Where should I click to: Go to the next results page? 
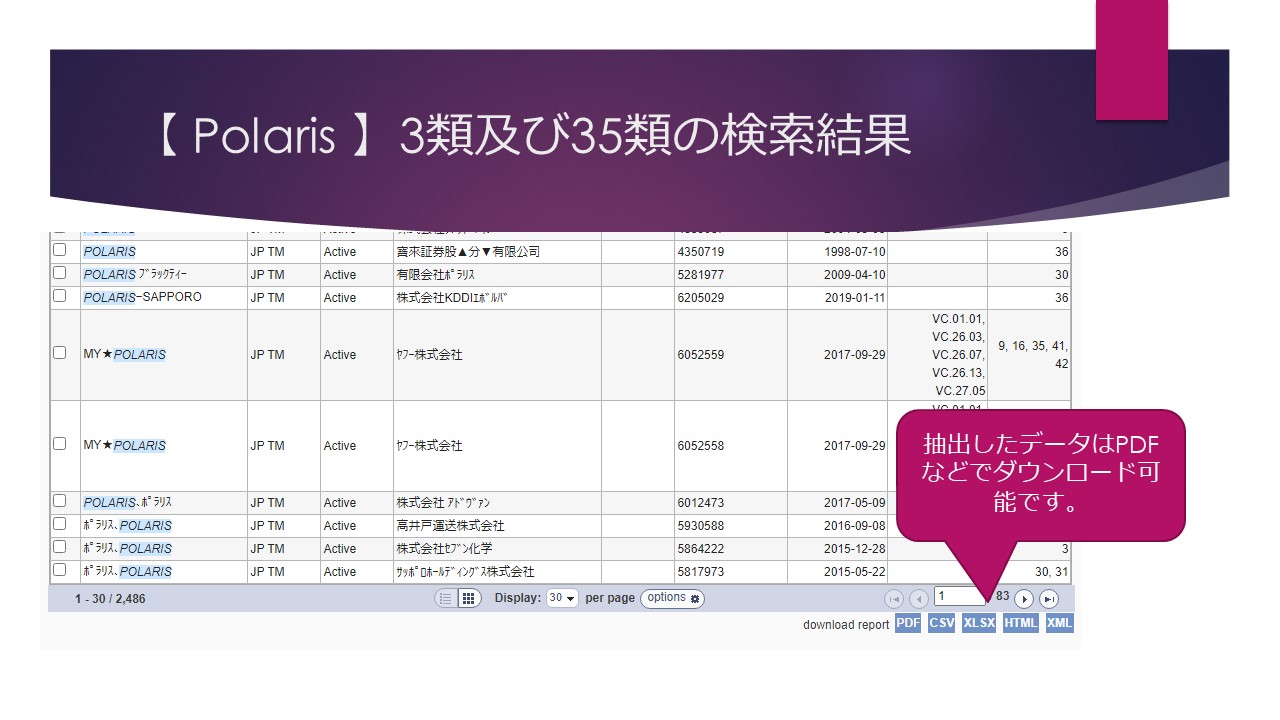tap(1024, 599)
